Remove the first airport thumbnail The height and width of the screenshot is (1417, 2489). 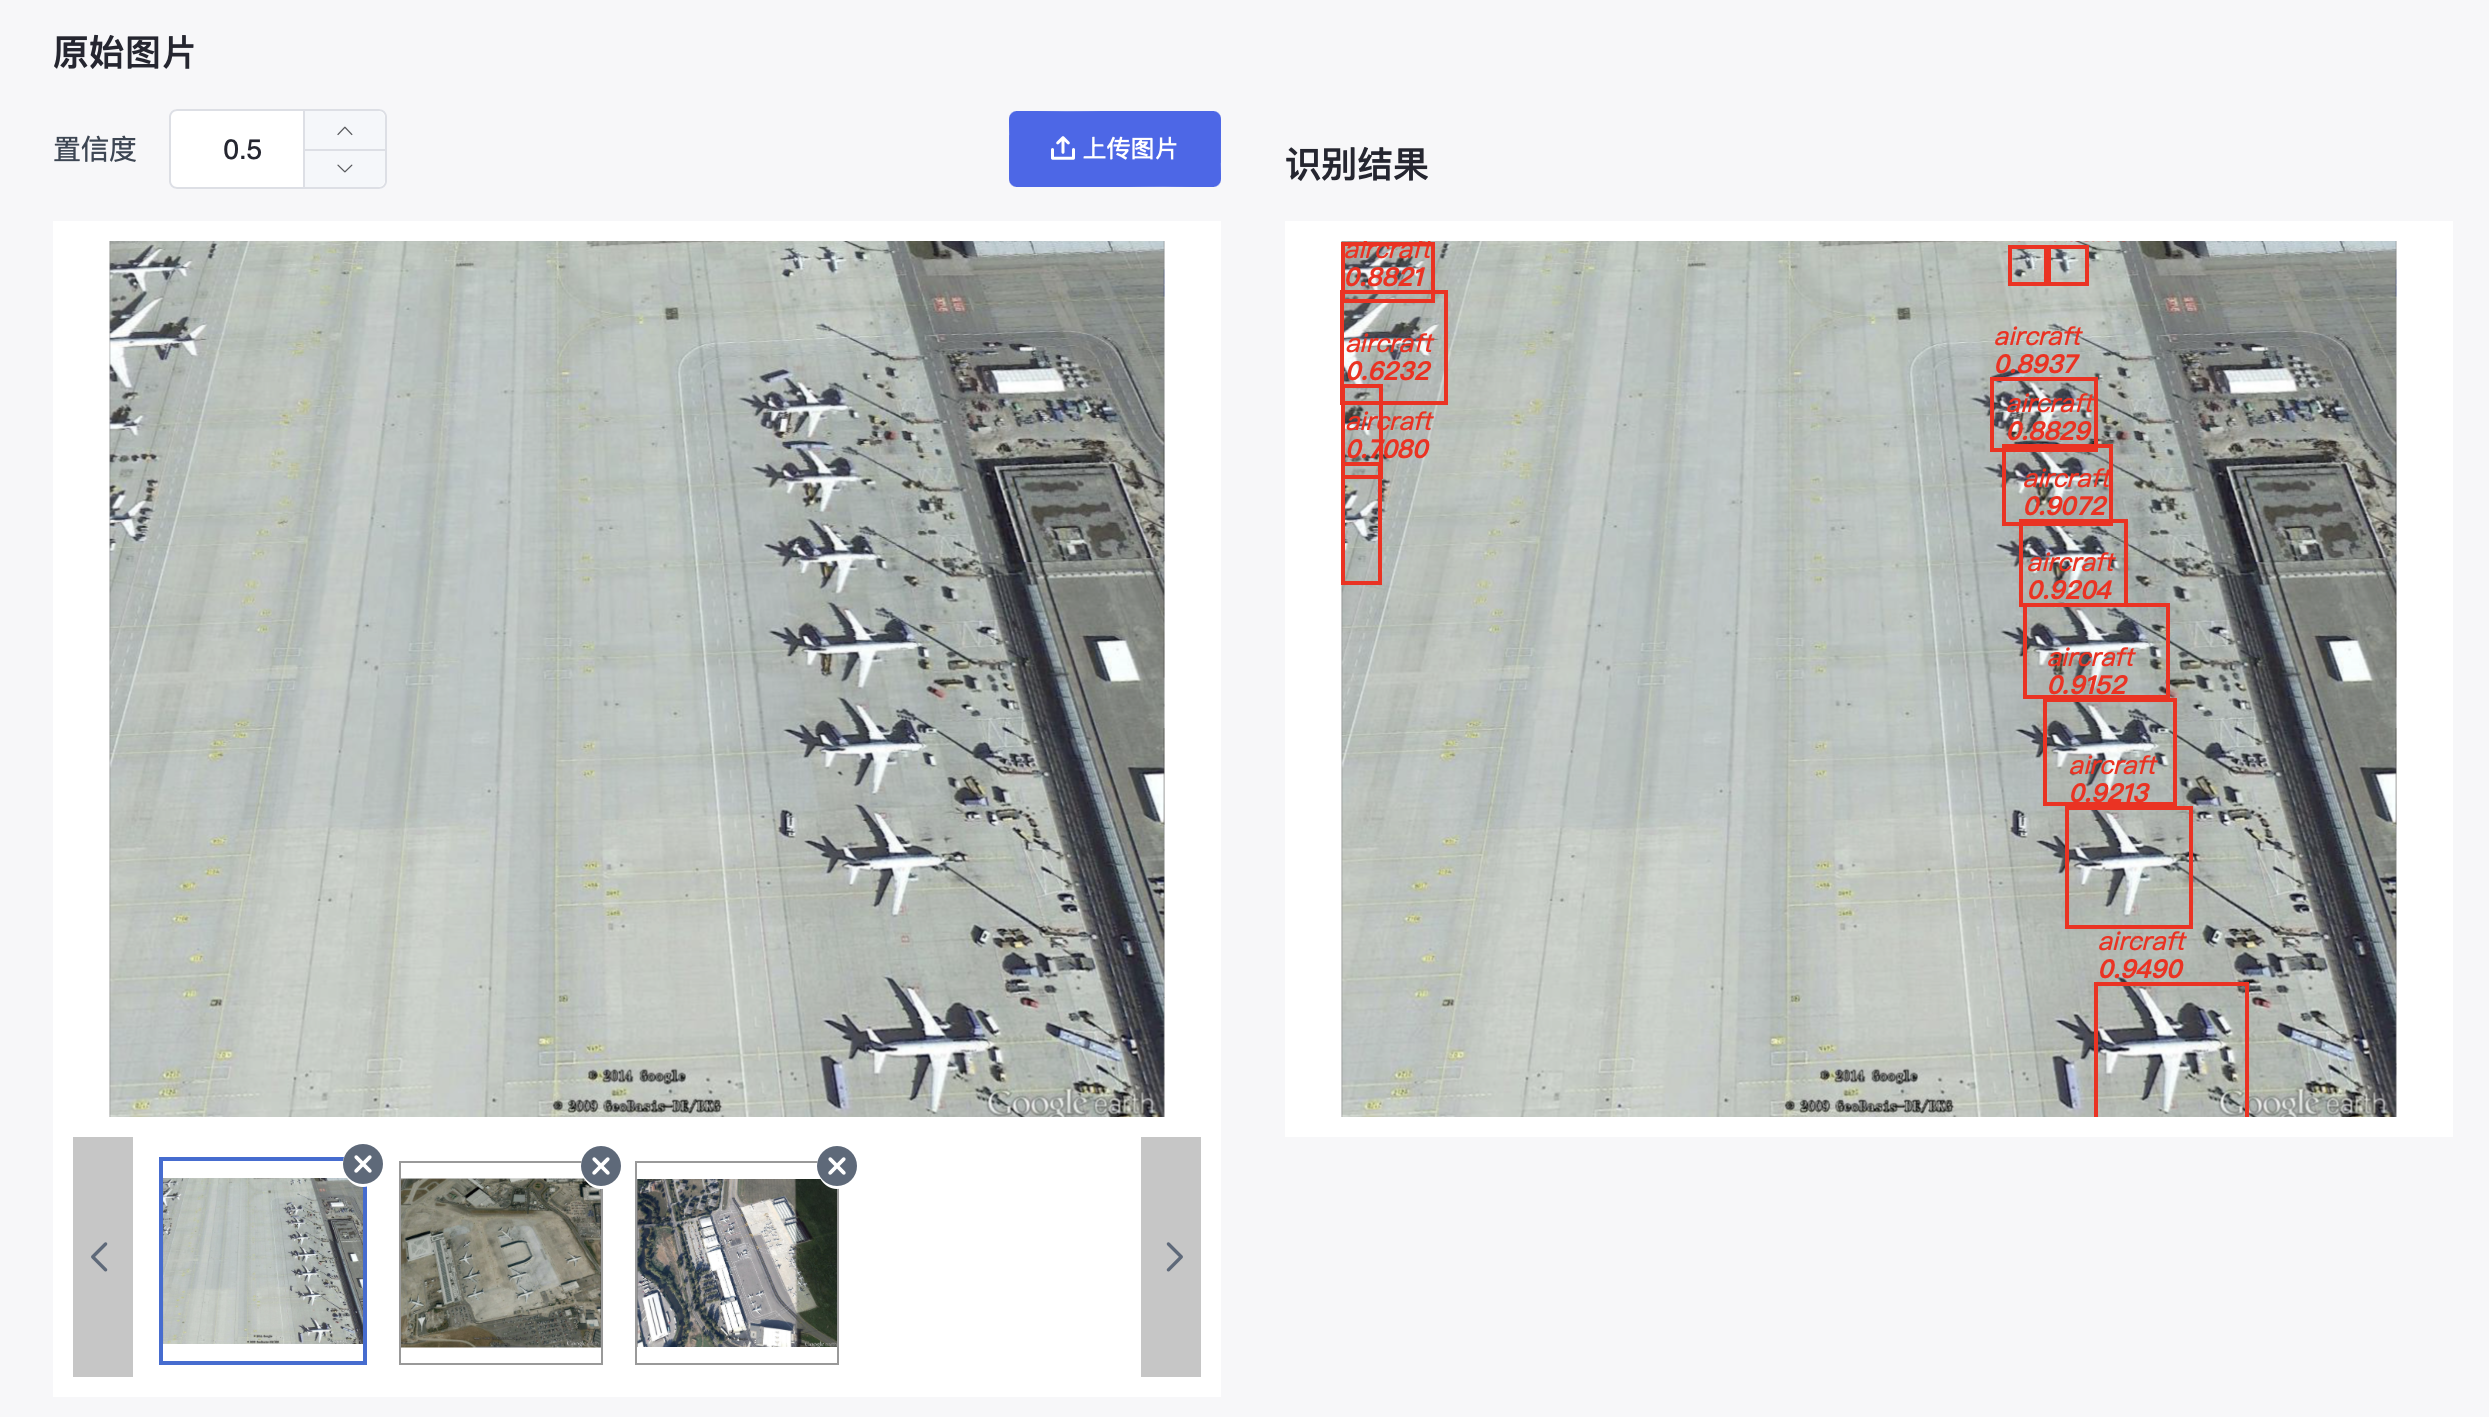pyautogui.click(x=363, y=1164)
